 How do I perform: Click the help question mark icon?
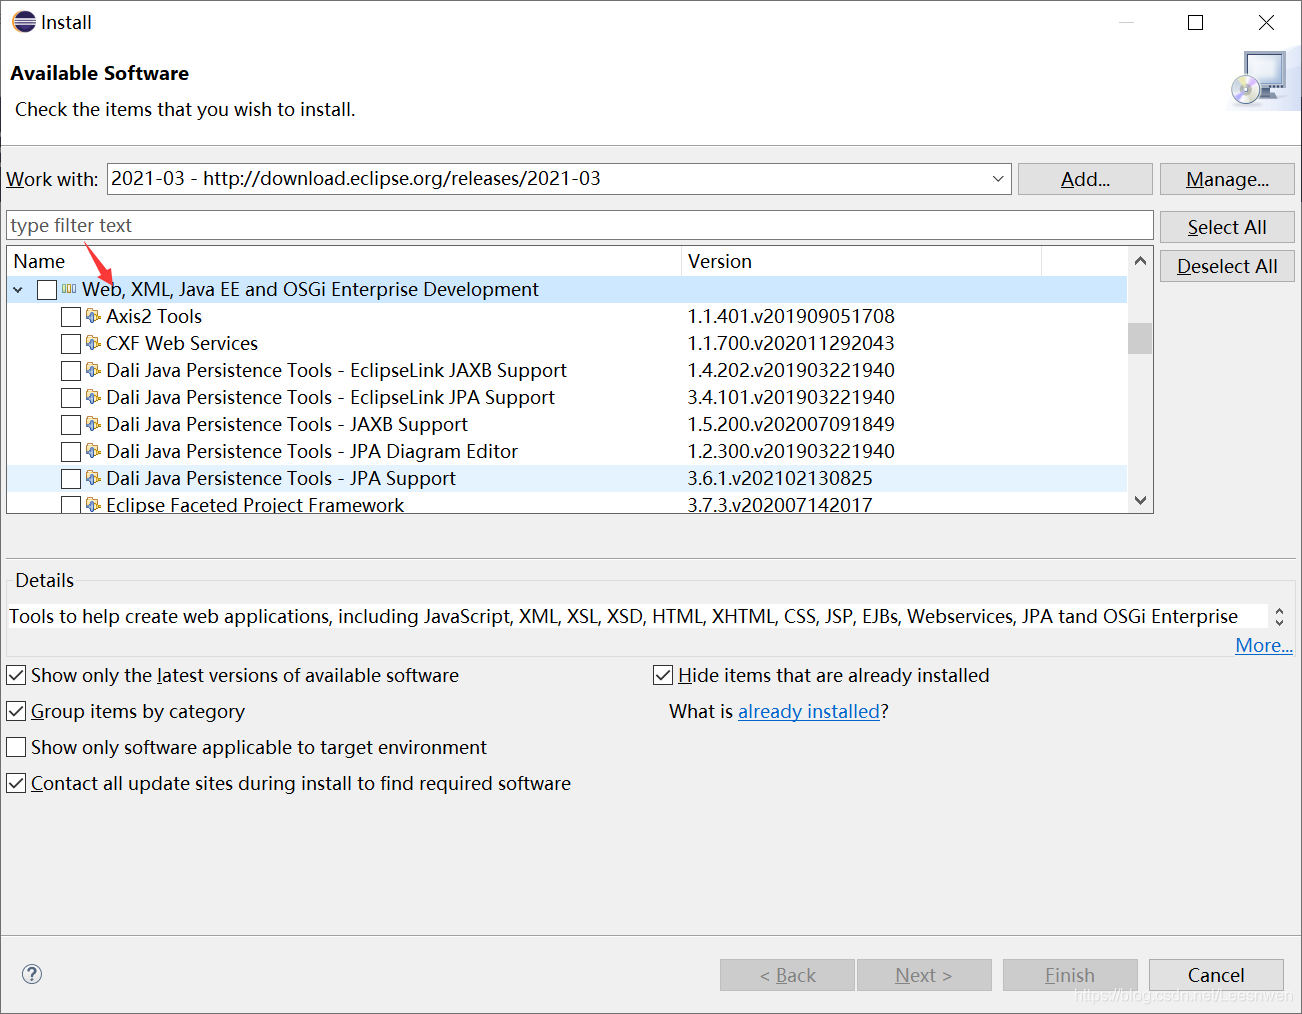(x=32, y=974)
